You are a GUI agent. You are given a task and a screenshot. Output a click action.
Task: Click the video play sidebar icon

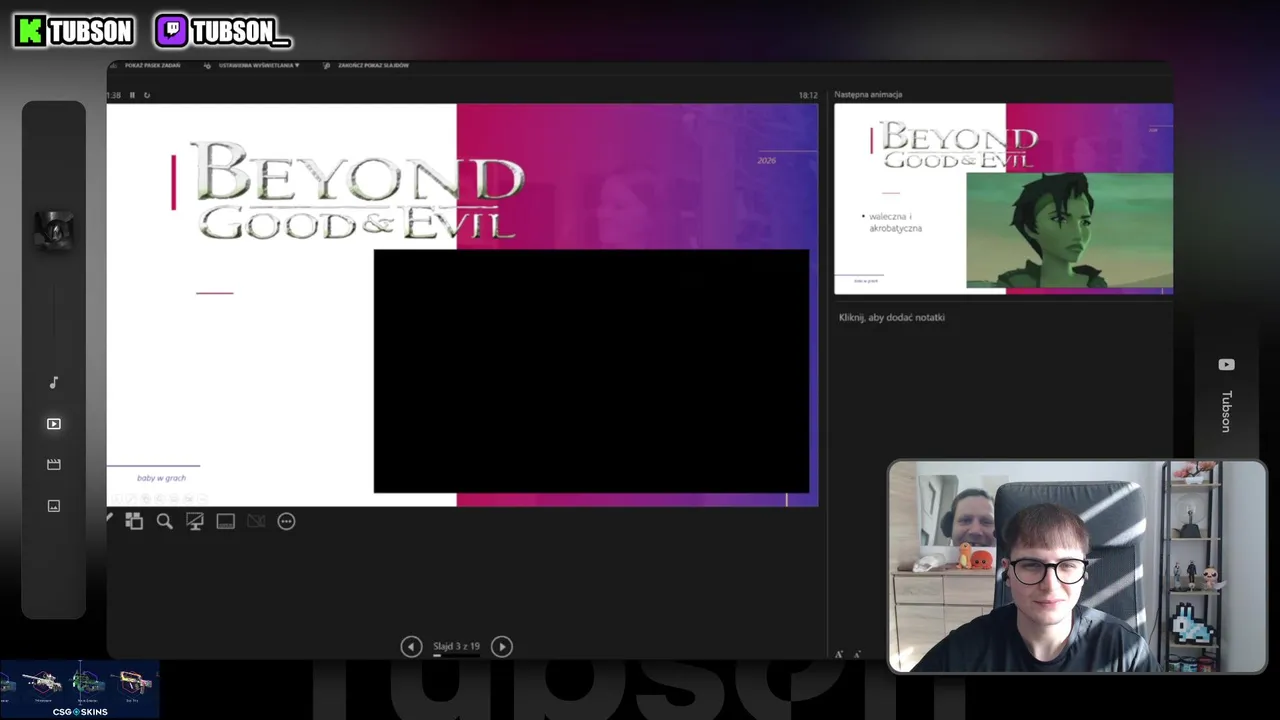click(54, 424)
